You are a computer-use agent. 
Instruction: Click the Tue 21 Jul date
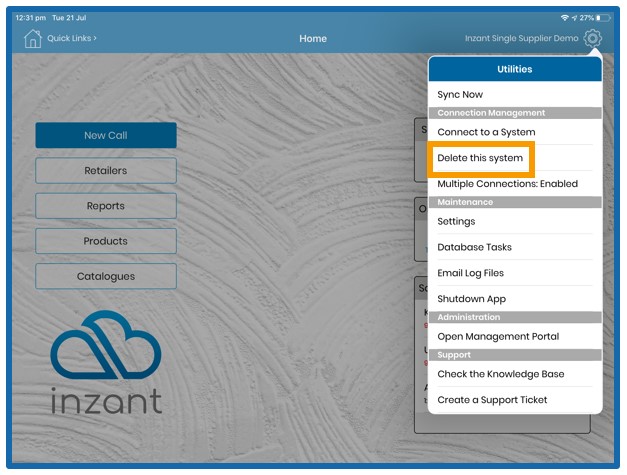(x=69, y=18)
